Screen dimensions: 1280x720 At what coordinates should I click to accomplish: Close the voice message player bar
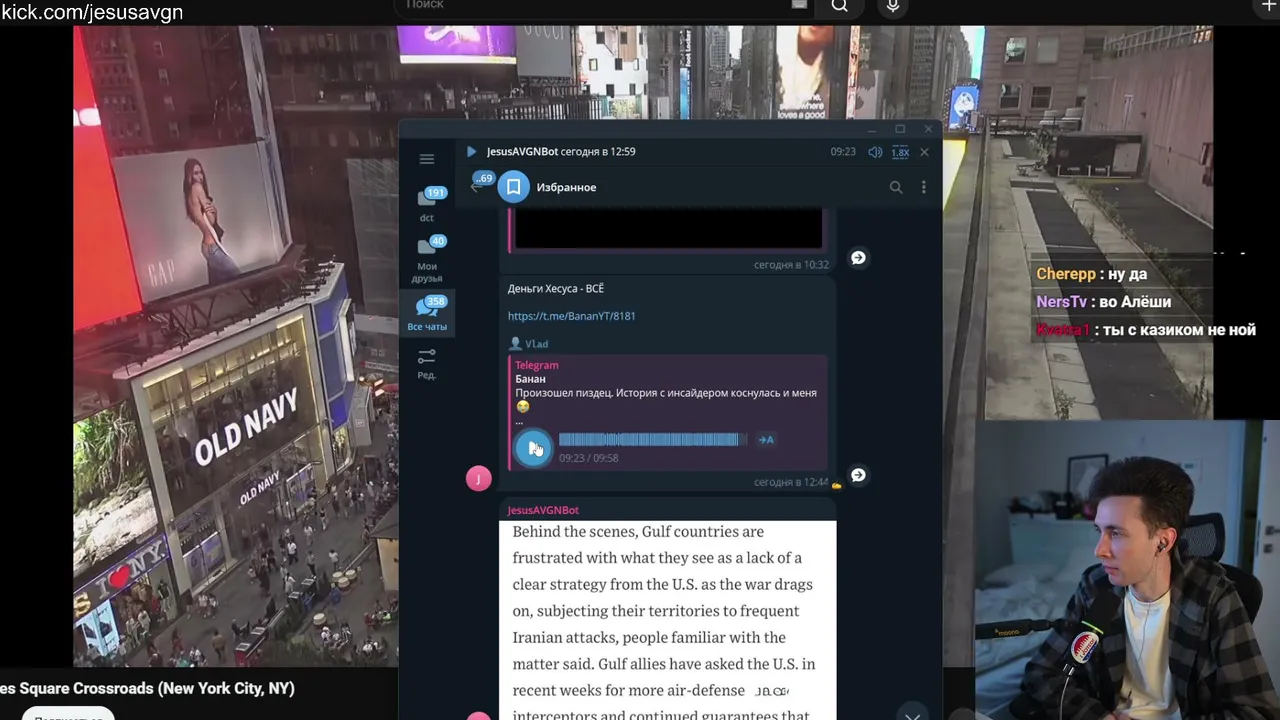pyautogui.click(x=924, y=152)
